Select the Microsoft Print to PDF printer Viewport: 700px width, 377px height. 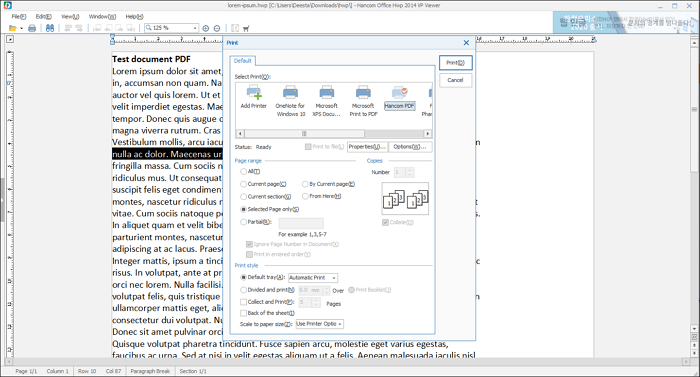(x=363, y=101)
